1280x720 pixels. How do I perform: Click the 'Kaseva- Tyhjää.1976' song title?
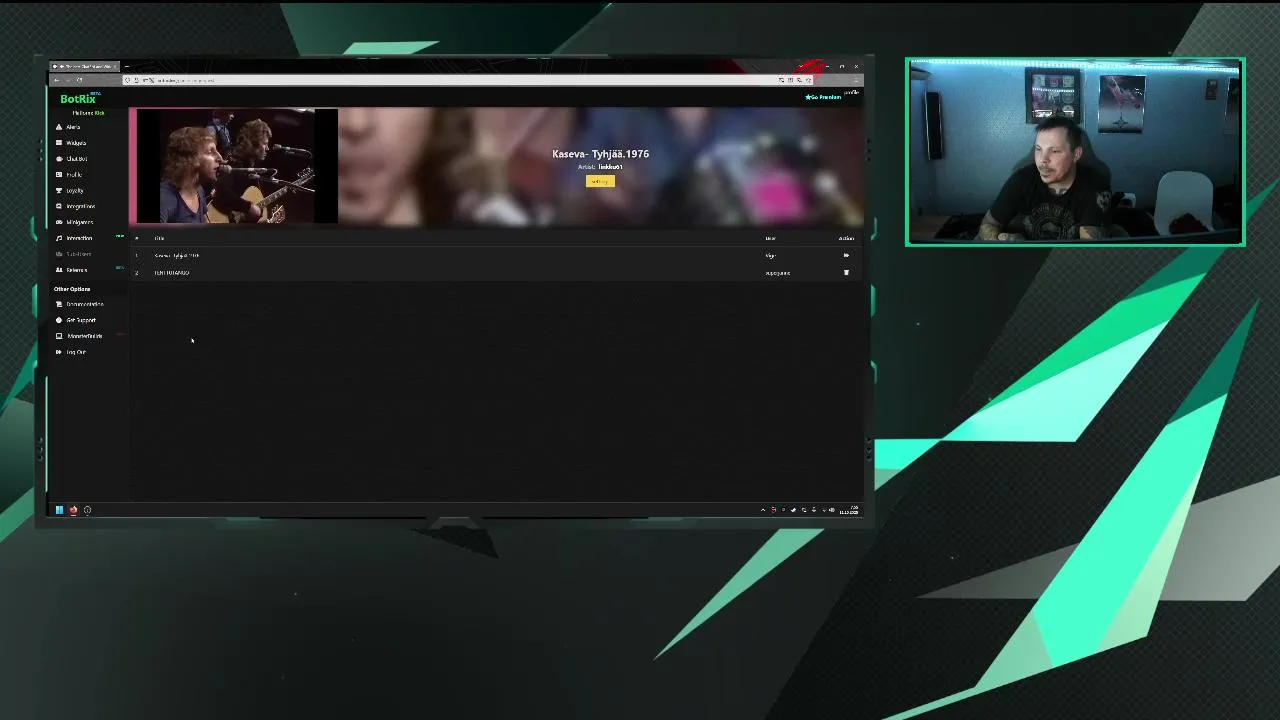click(x=600, y=154)
